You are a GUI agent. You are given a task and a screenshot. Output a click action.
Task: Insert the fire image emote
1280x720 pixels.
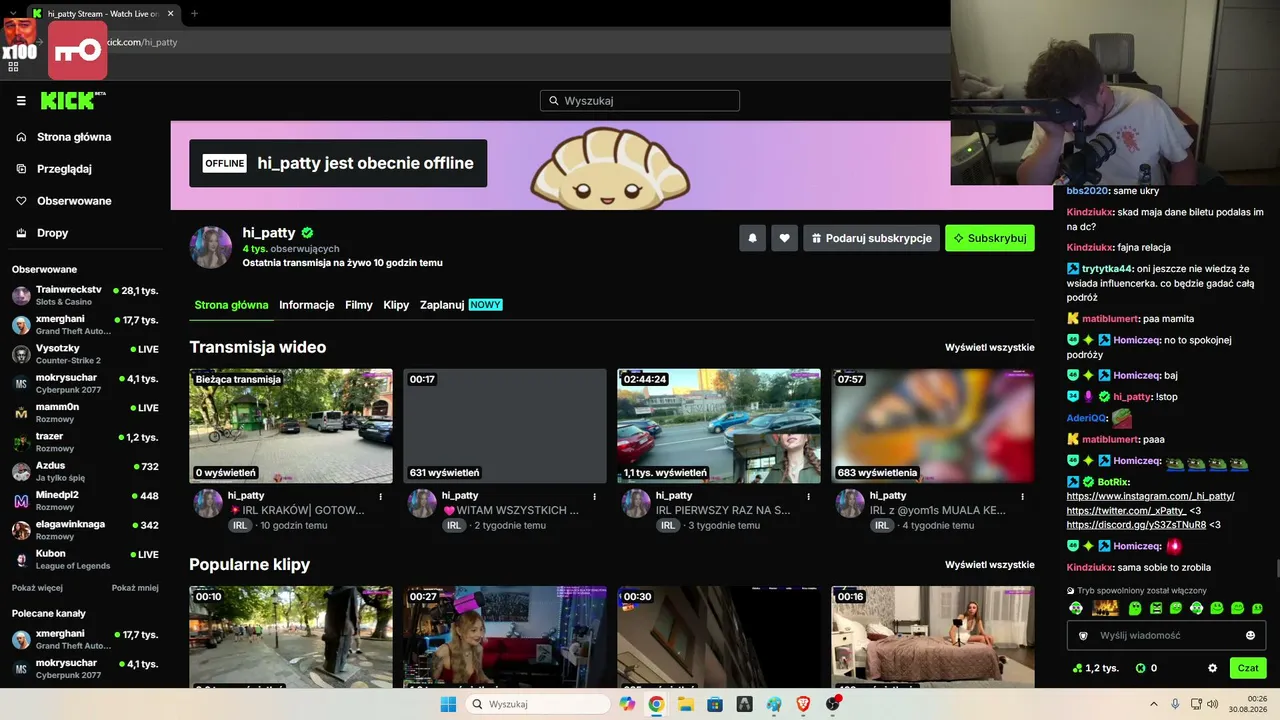(x=1105, y=608)
